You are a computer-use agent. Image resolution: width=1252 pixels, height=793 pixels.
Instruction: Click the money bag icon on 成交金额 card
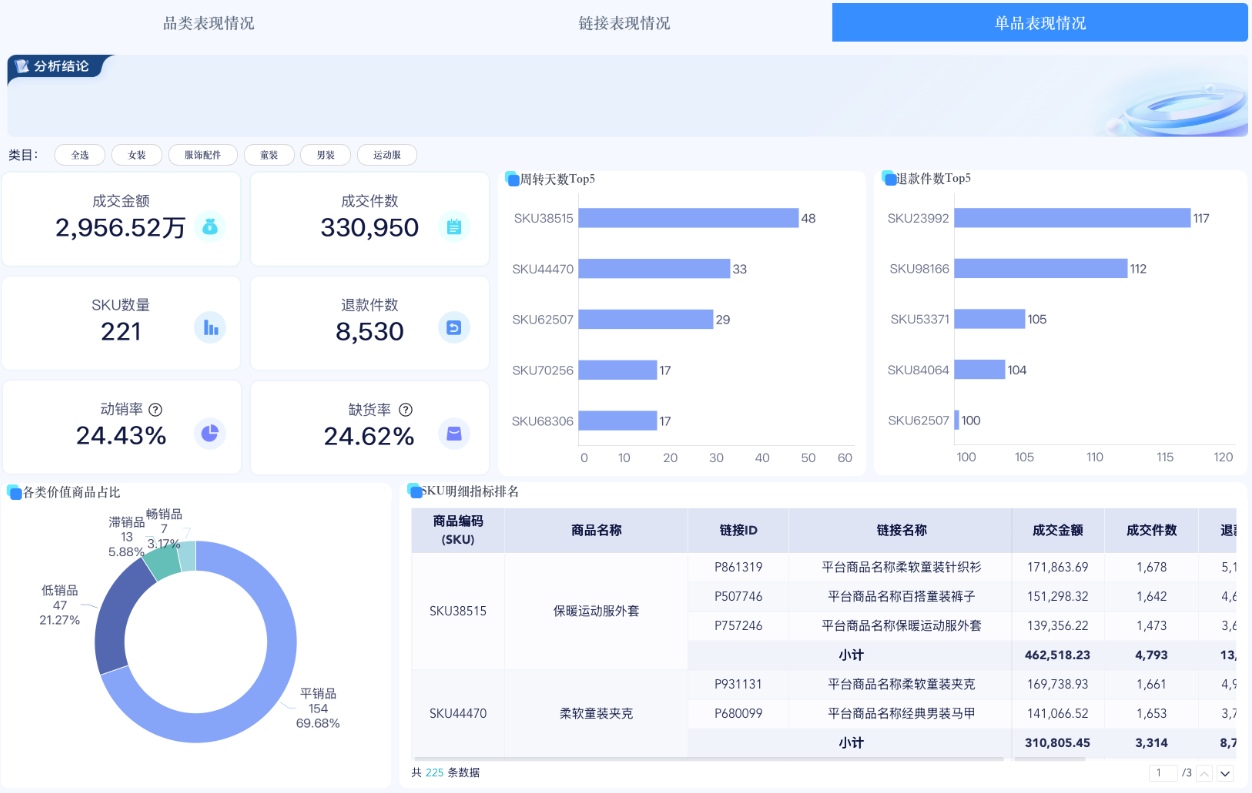(209, 227)
